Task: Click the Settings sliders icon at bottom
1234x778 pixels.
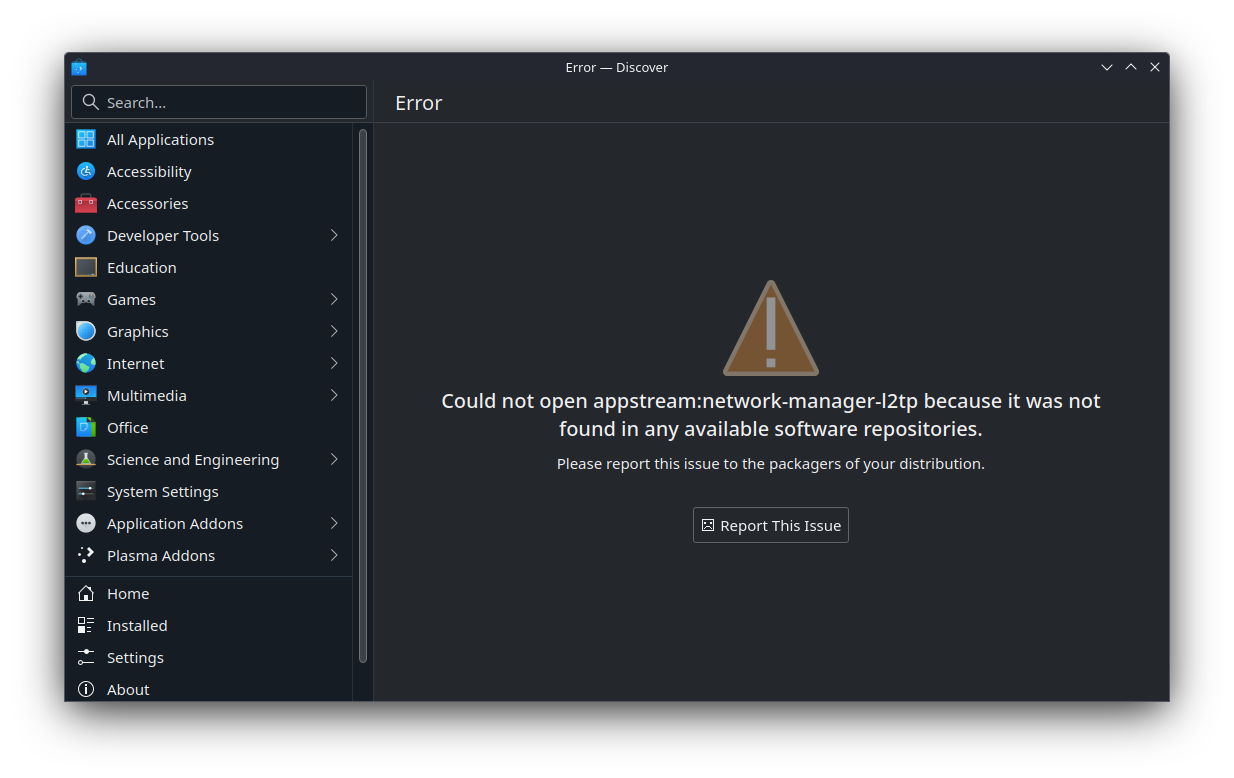Action: [86, 657]
